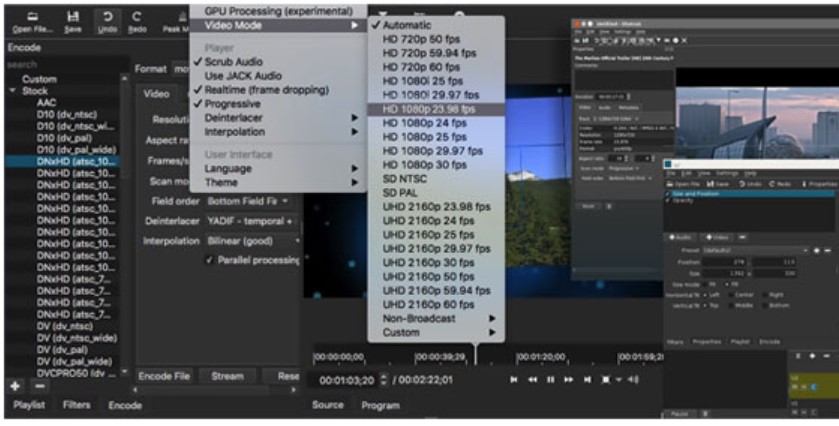This screenshot has width=839, height=426.
Task: Select HD 720p 60 fps mode
Action: point(436,67)
